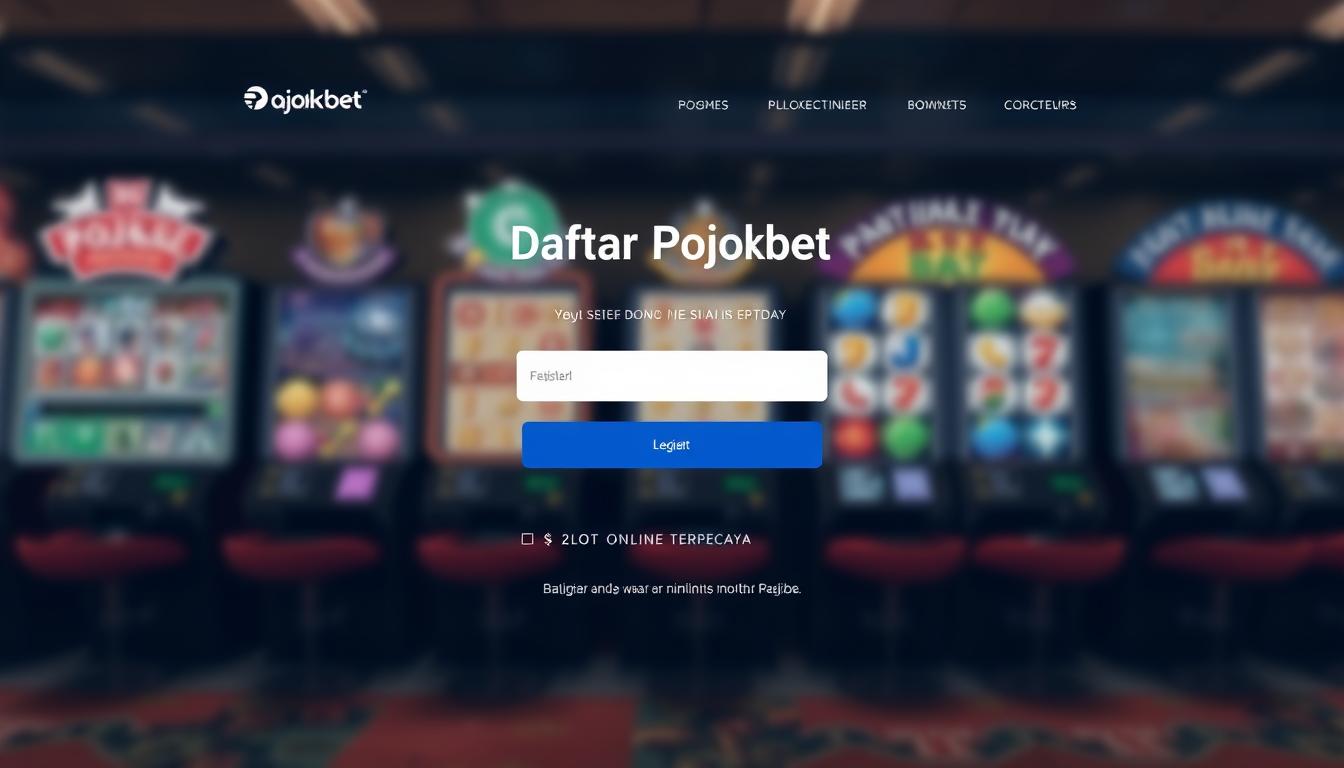This screenshot has width=1344, height=768.
Task: Click the blue Legieit button
Action: point(672,445)
